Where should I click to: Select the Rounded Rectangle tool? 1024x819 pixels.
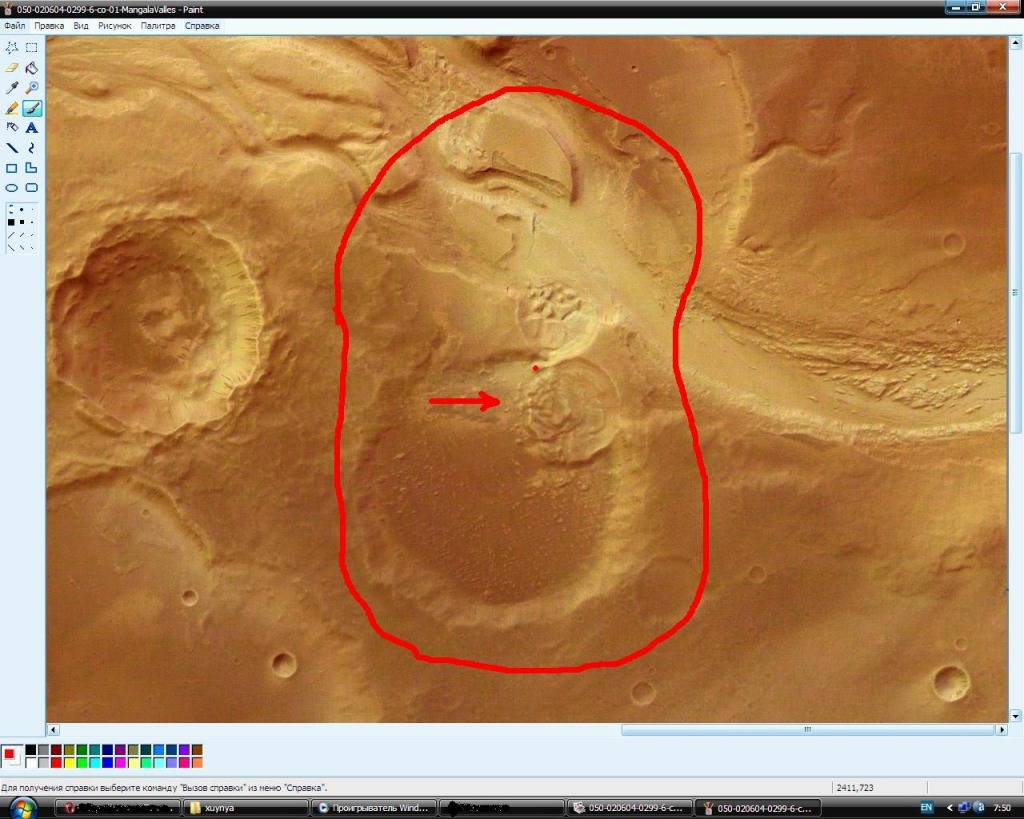(x=32, y=188)
